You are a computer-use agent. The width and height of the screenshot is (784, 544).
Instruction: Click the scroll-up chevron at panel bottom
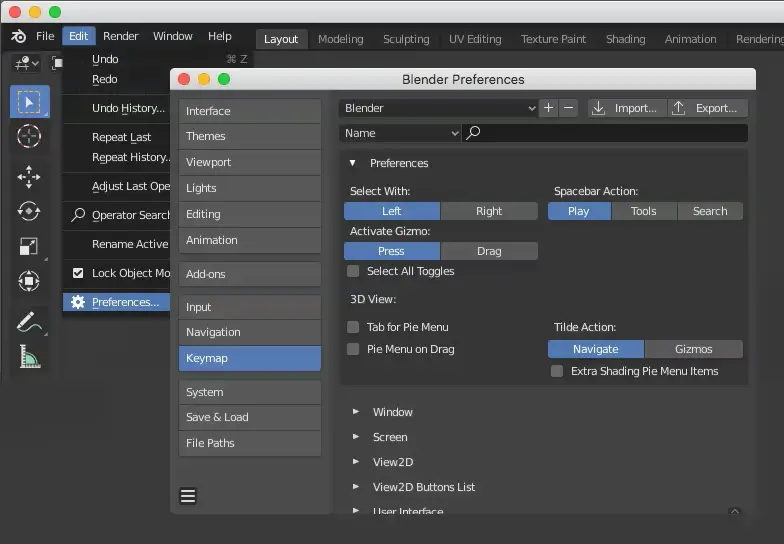coord(734,511)
